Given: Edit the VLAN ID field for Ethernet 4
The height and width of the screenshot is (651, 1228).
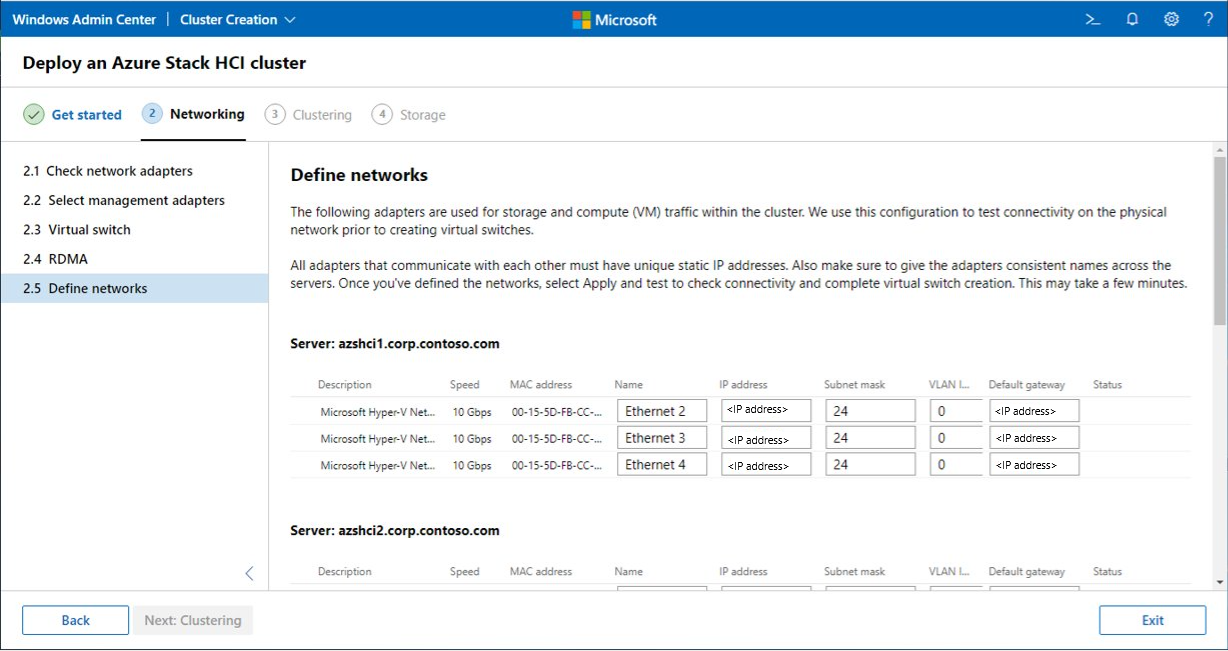Looking at the screenshot, I should pyautogui.click(x=955, y=463).
